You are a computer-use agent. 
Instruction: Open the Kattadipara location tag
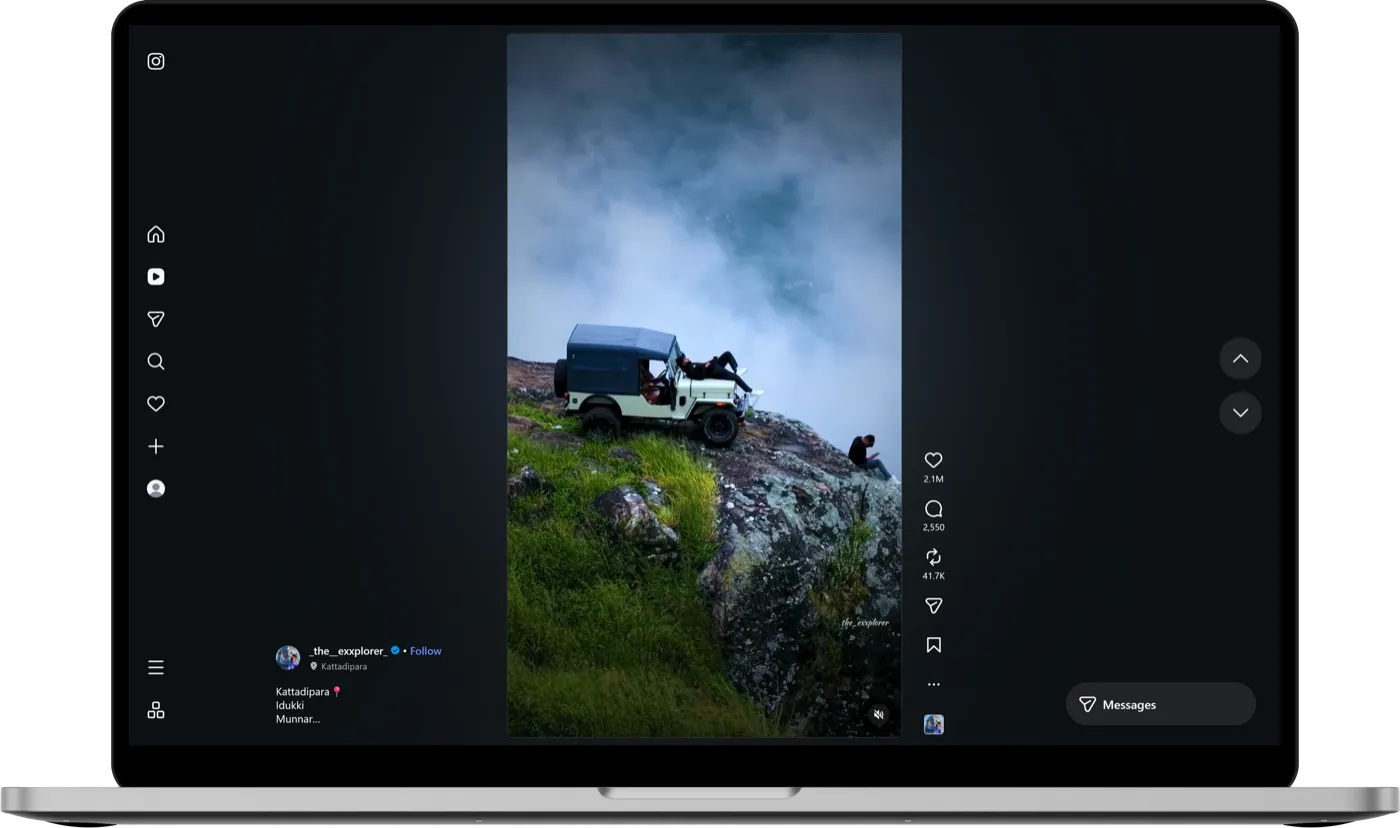[x=344, y=666]
